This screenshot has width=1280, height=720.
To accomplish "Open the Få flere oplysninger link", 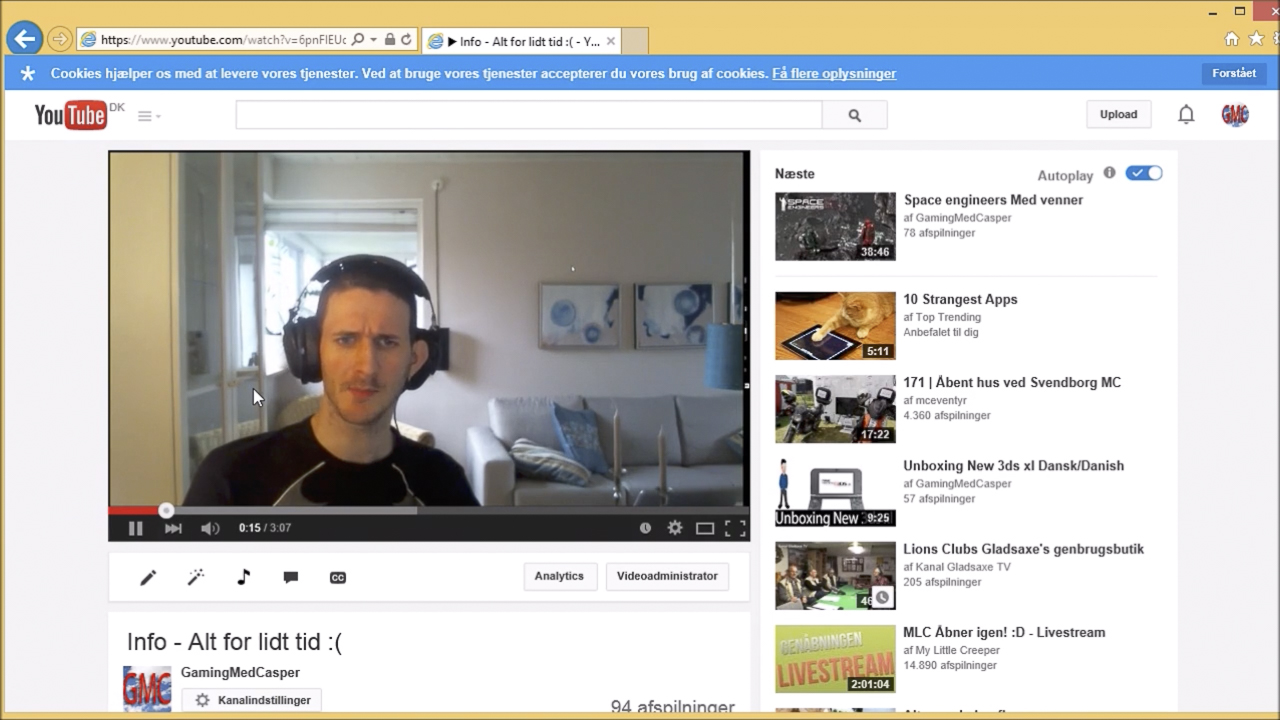I will [834, 73].
